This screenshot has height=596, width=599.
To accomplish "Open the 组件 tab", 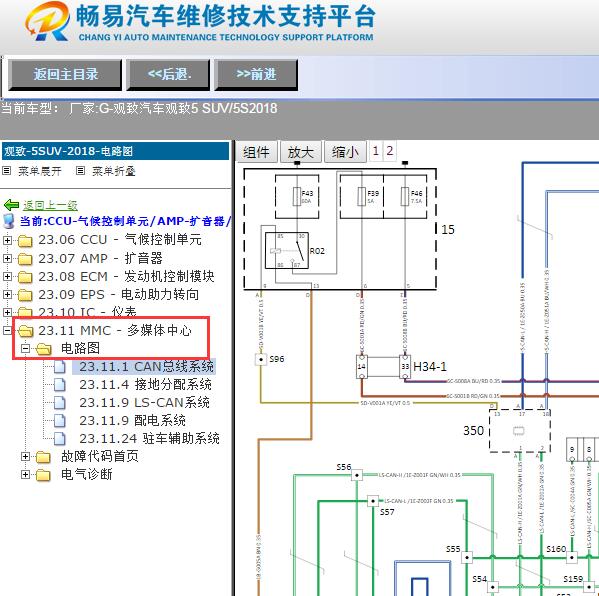I will [256, 152].
